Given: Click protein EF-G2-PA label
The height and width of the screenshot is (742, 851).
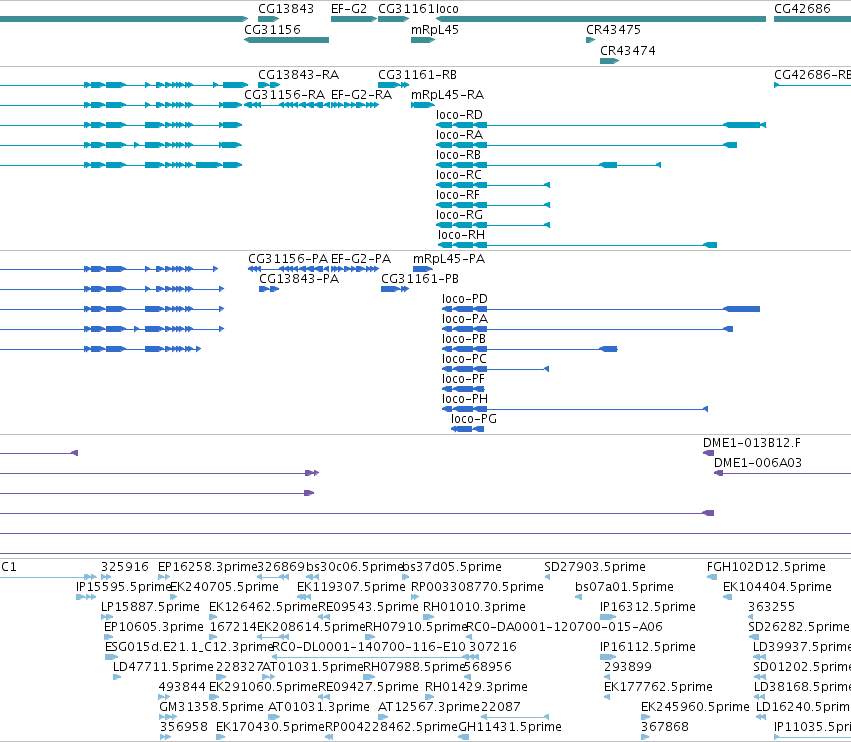Looking at the screenshot, I should [x=361, y=258].
